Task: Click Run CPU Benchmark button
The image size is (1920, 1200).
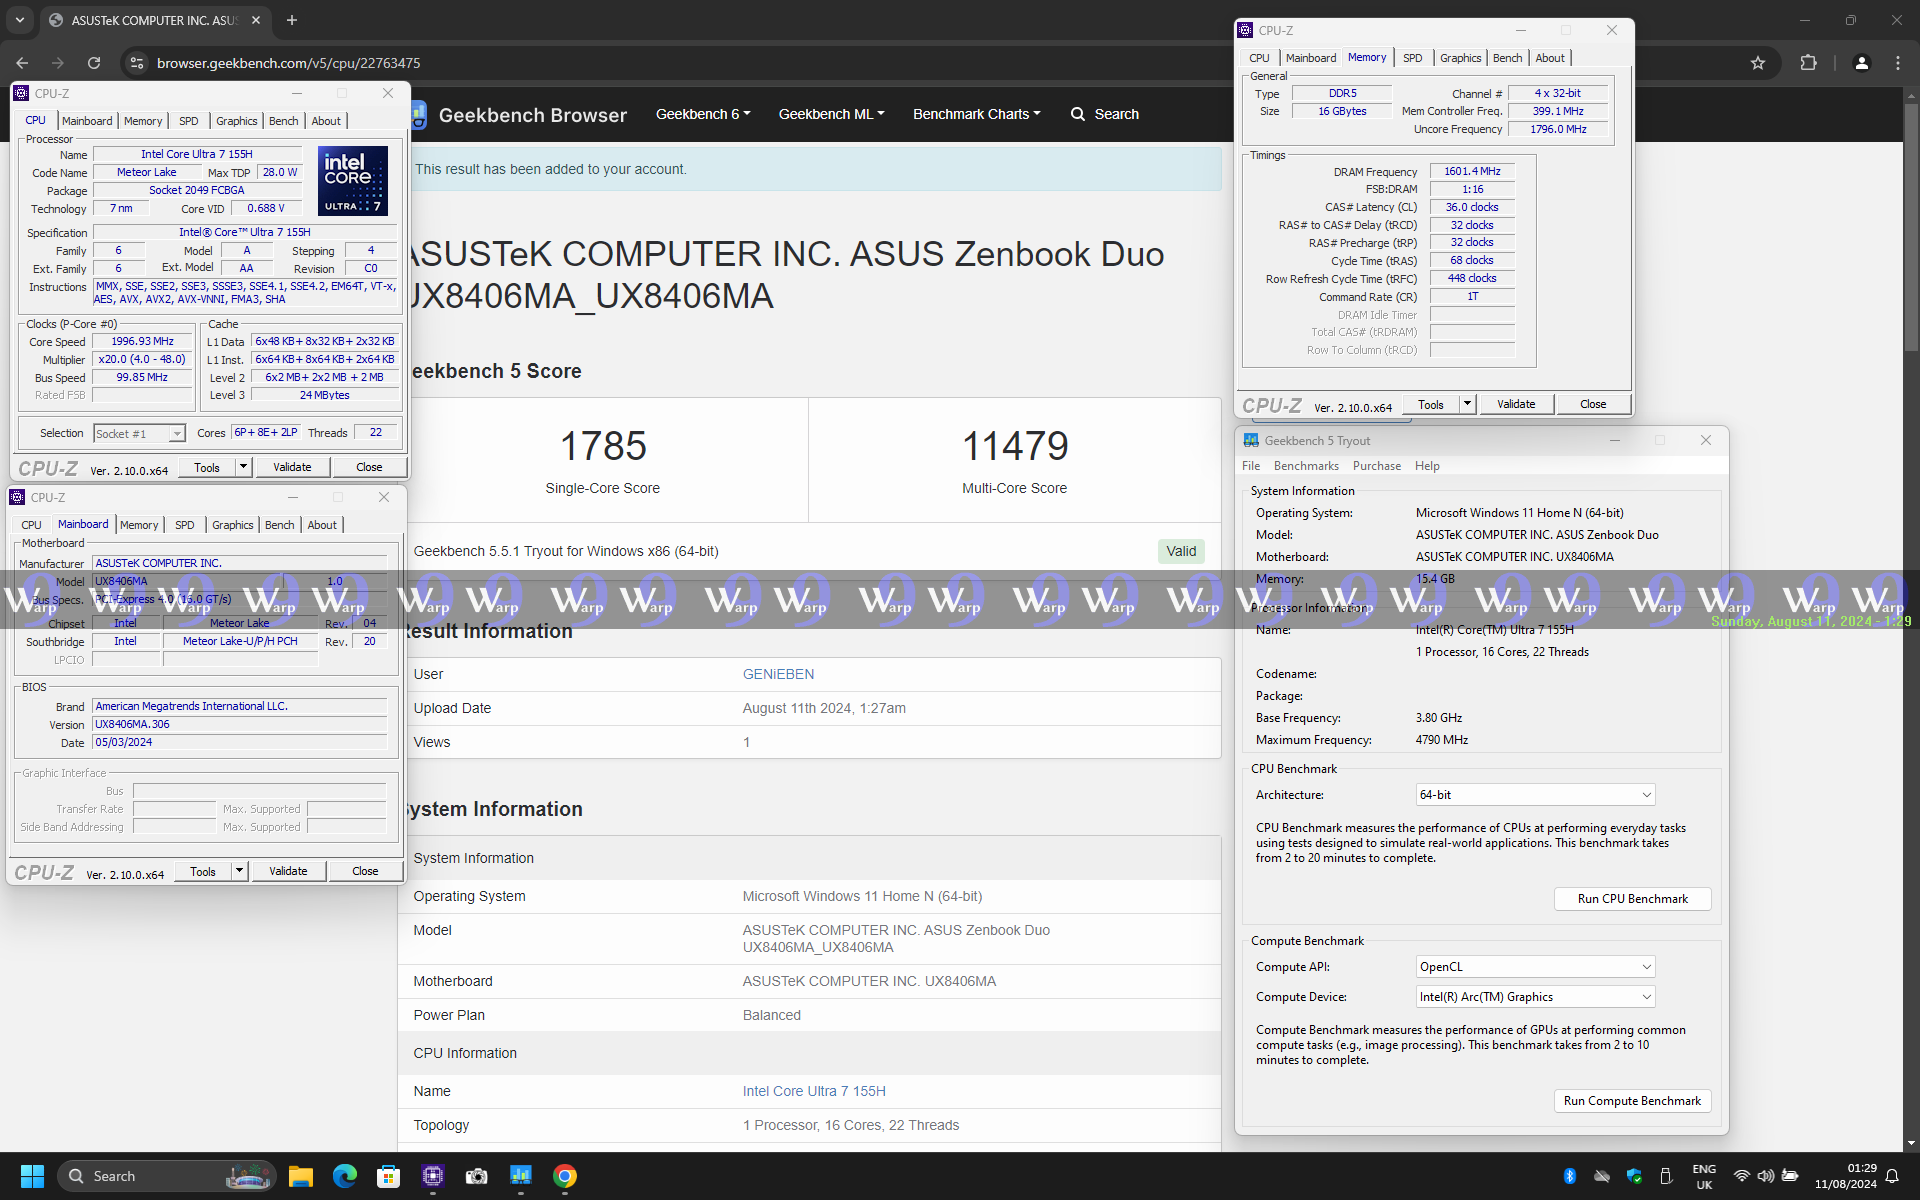Action: click(1632, 899)
